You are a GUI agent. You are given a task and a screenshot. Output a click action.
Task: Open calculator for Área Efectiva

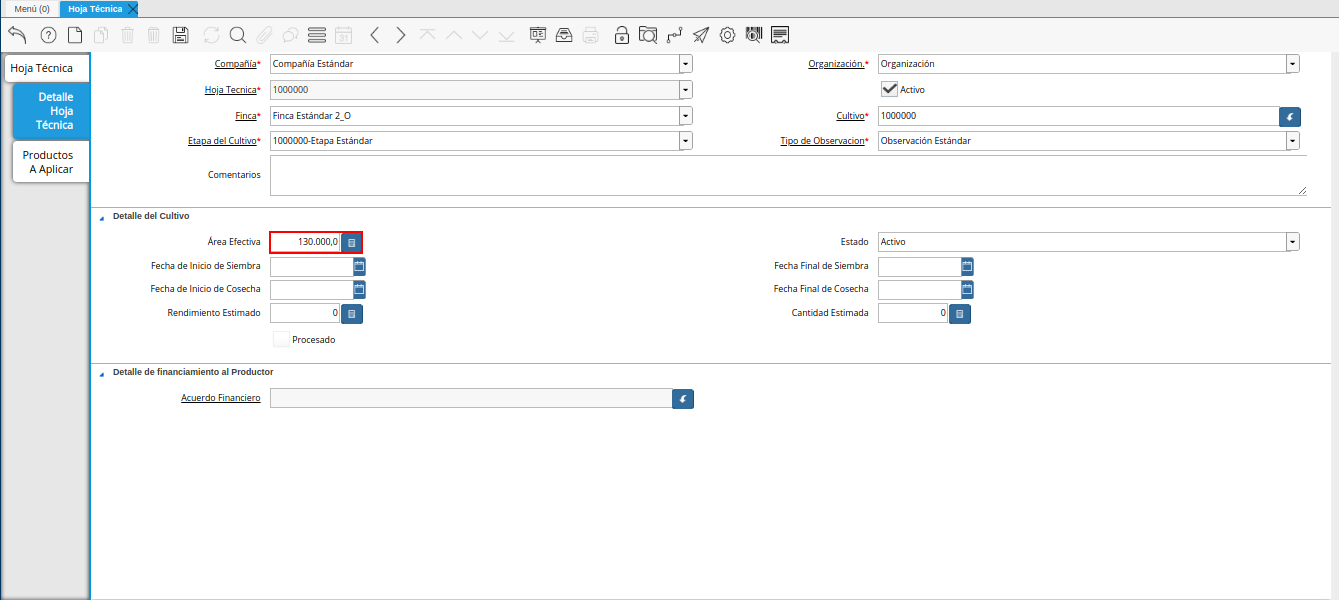click(351, 242)
